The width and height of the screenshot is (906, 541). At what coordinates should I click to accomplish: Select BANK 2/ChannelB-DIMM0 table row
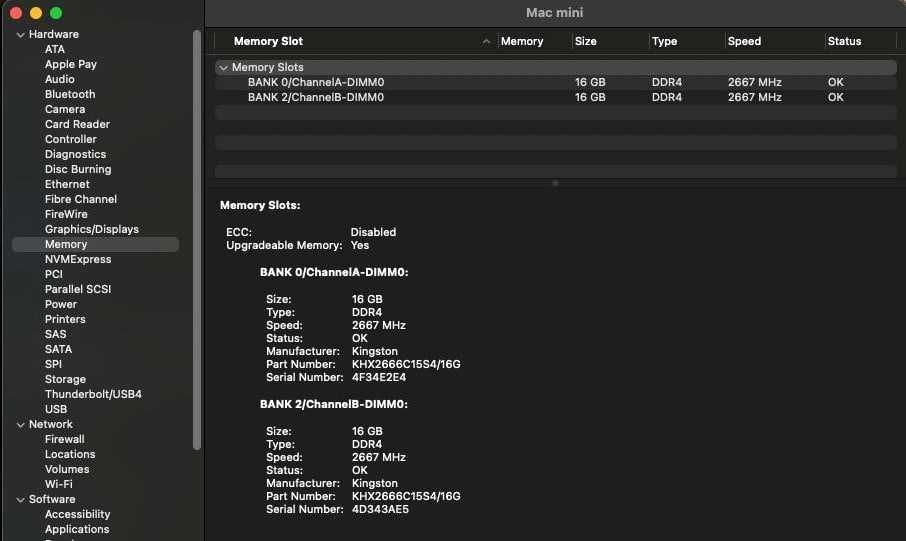point(556,98)
